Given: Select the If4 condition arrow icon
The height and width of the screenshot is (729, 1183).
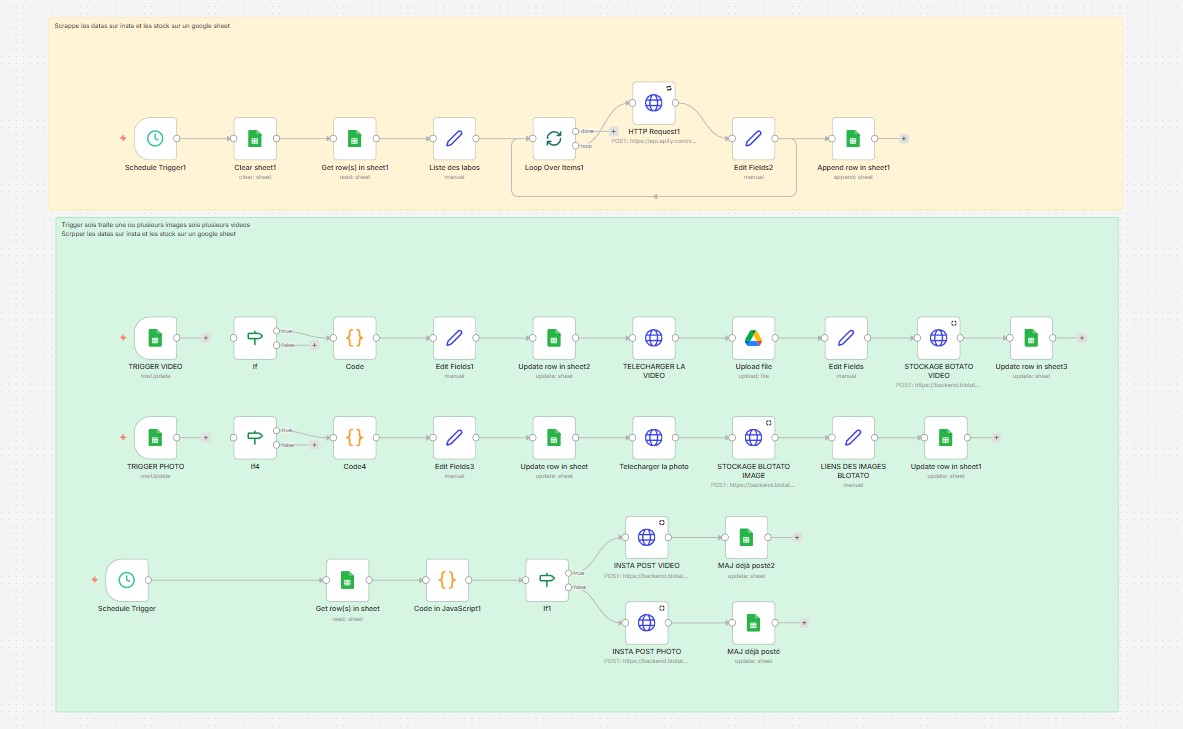Looking at the screenshot, I should 255,437.
